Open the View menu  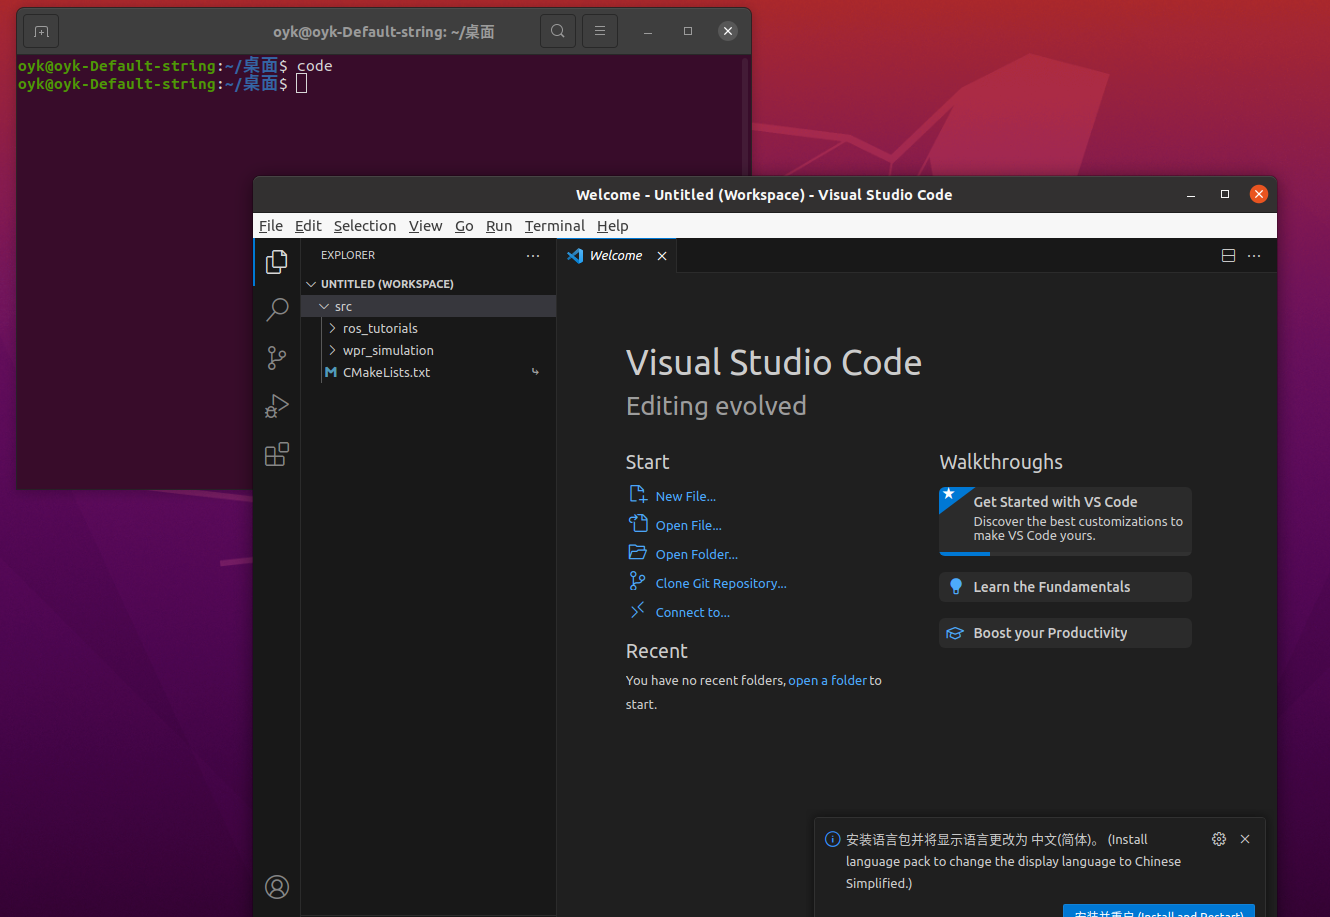pos(425,226)
